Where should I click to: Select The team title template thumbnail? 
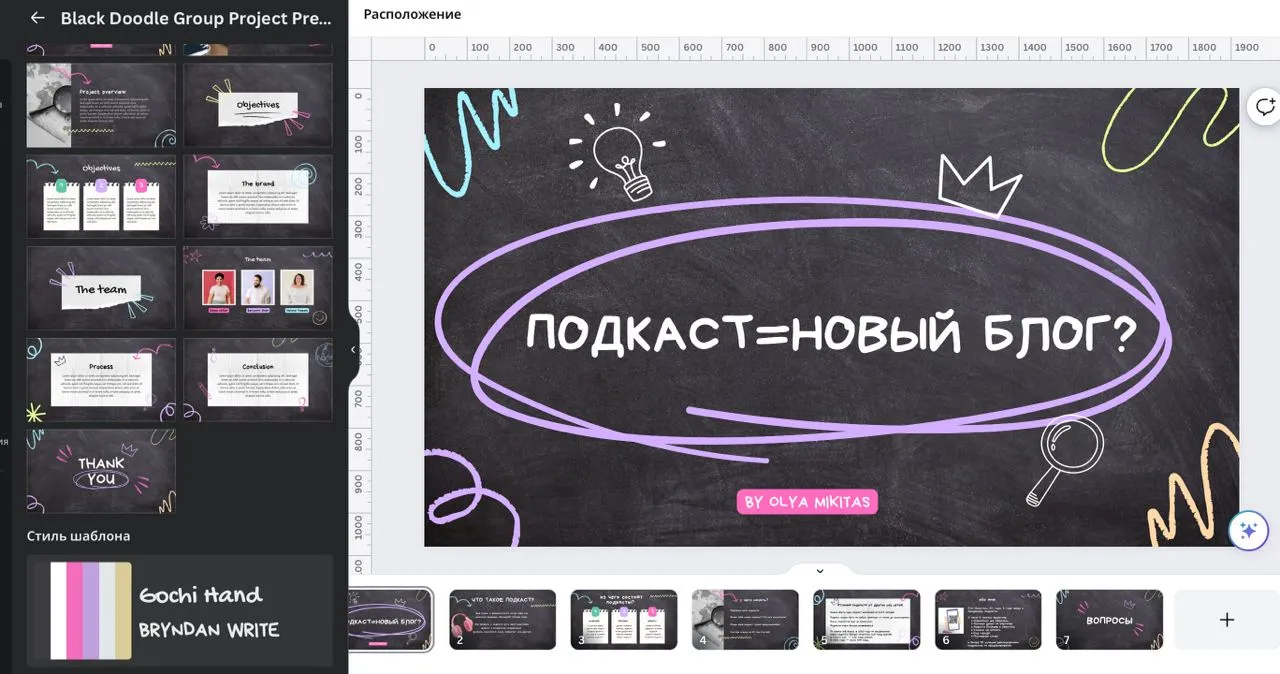[101, 288]
